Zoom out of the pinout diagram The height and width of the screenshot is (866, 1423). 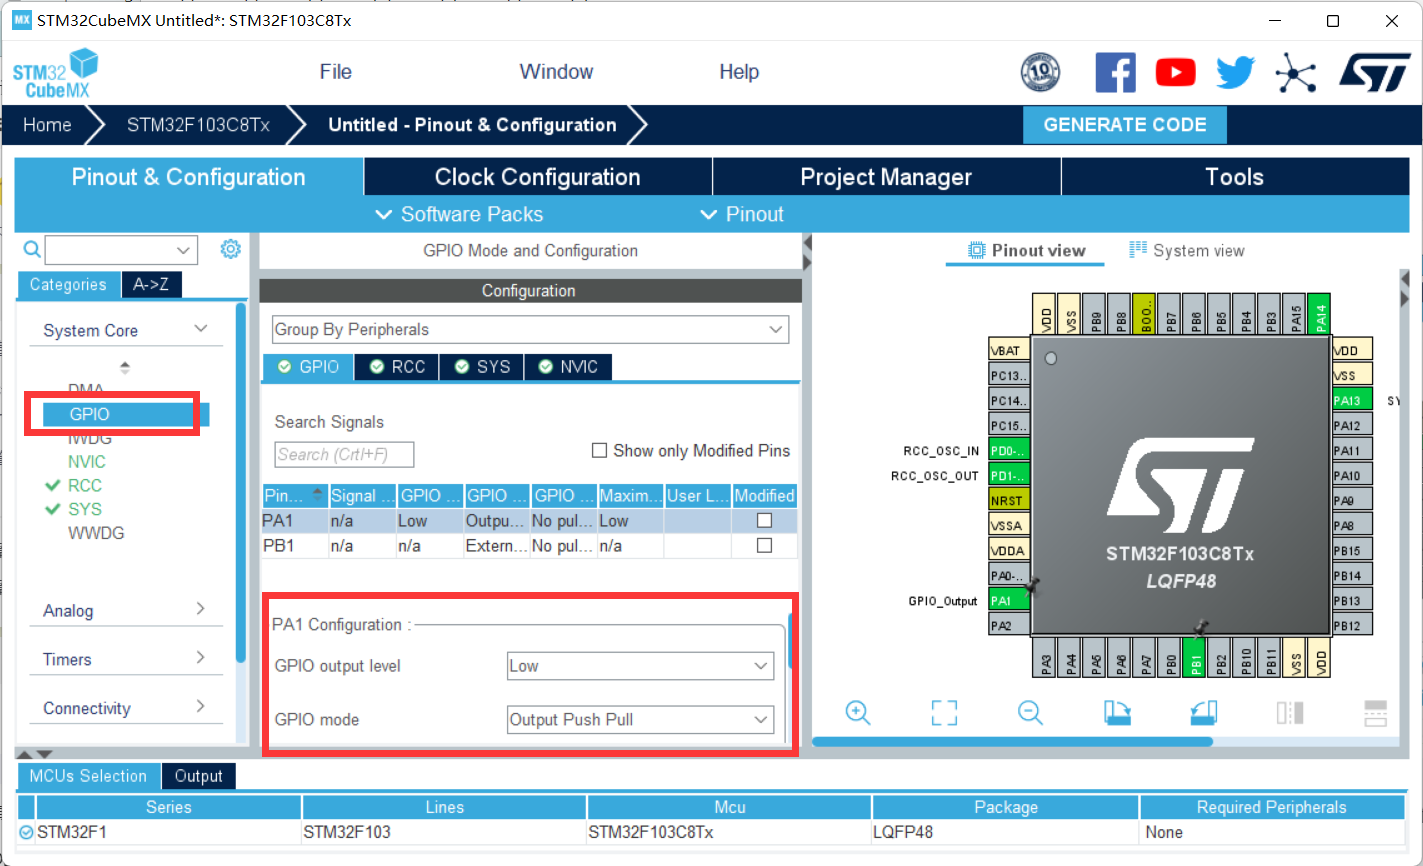tap(1029, 713)
